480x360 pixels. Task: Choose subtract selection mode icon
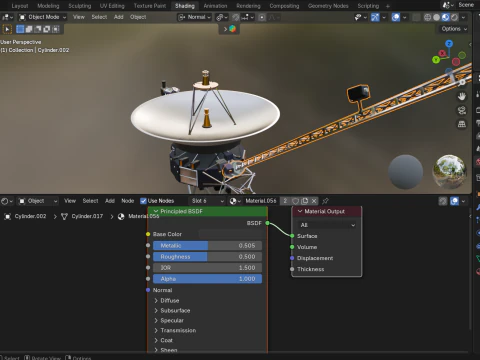coord(38,29)
